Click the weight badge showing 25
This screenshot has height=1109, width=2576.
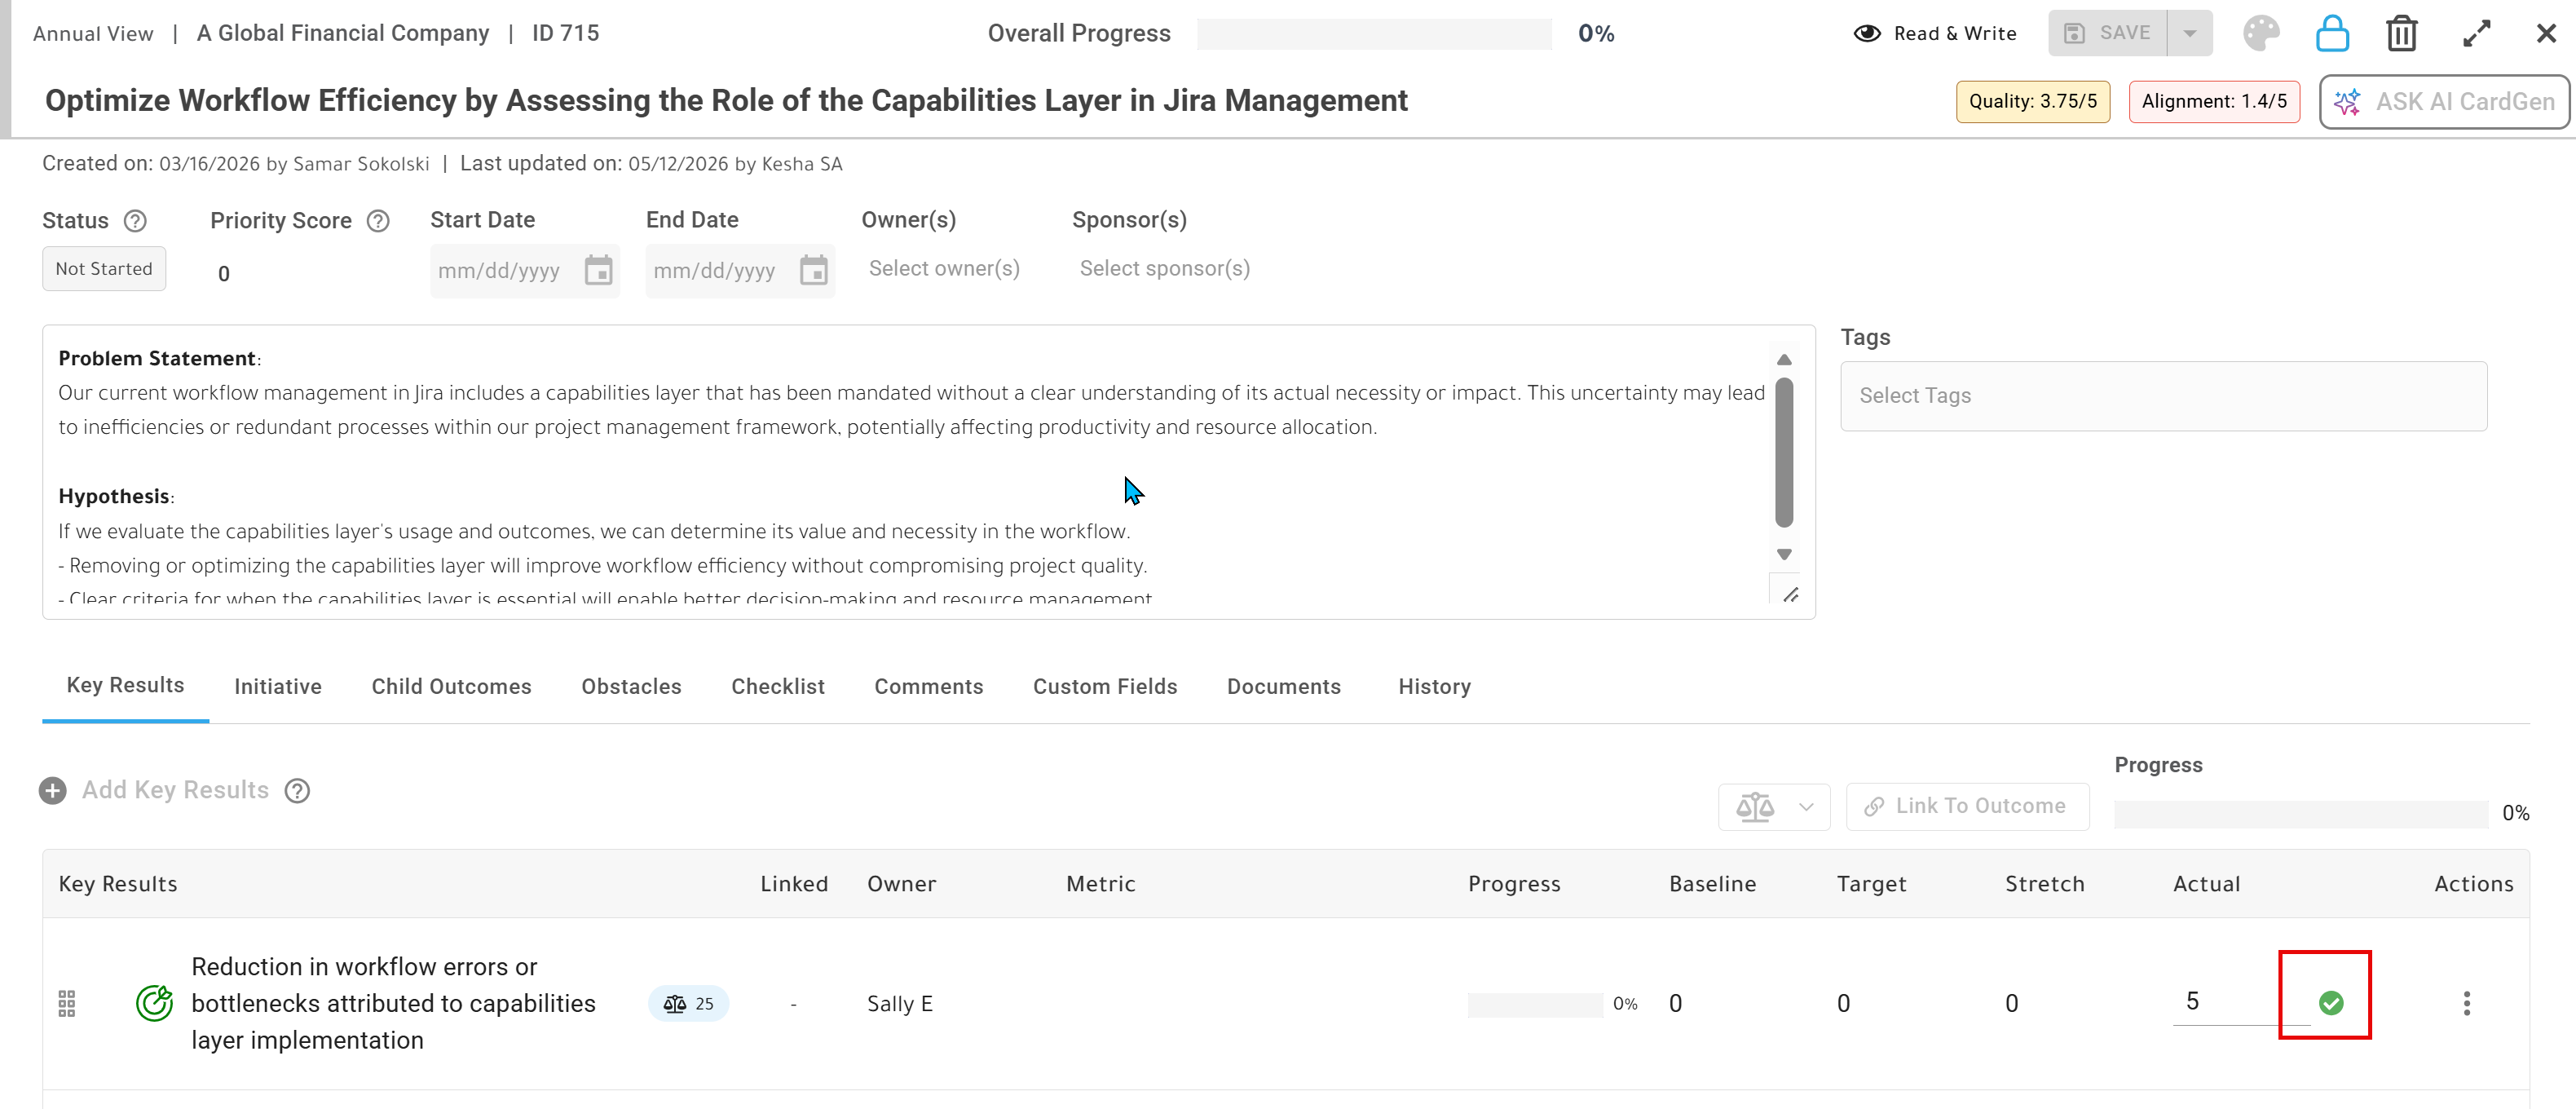coord(688,1003)
